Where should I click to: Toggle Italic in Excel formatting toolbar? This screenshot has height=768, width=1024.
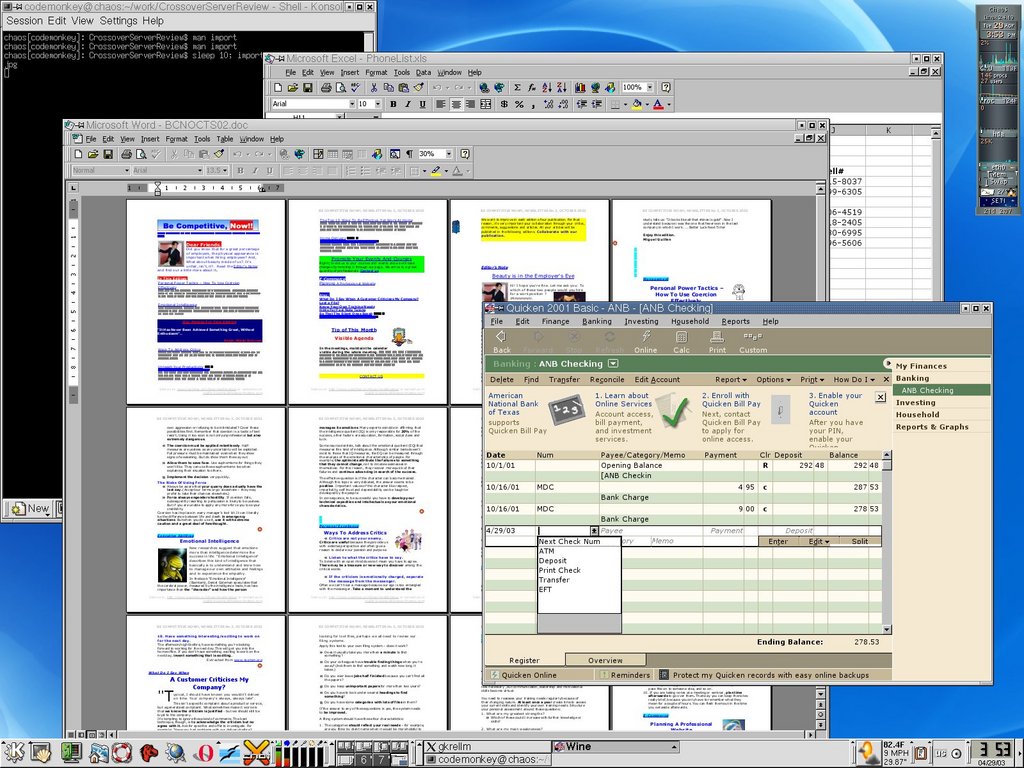(x=408, y=104)
